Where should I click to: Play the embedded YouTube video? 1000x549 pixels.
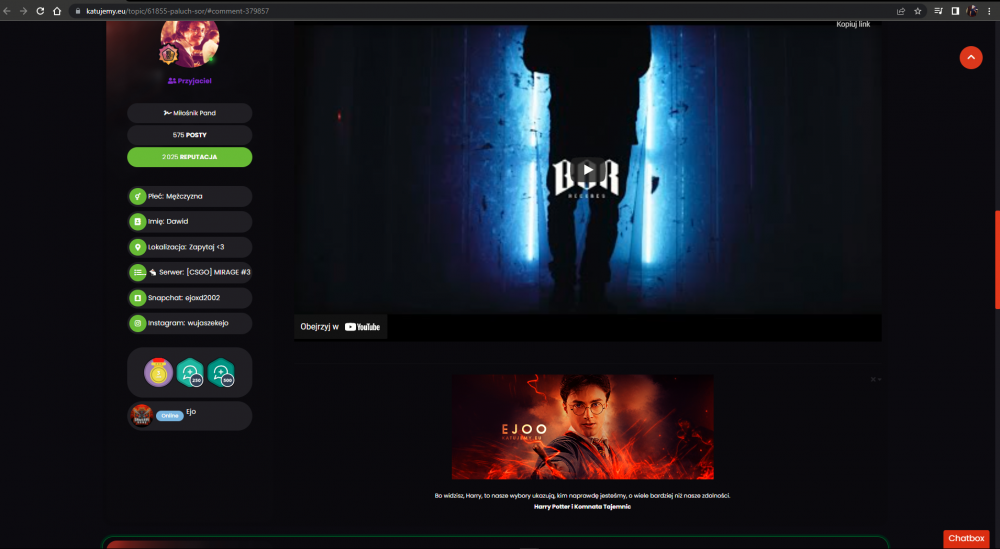[x=587, y=170]
